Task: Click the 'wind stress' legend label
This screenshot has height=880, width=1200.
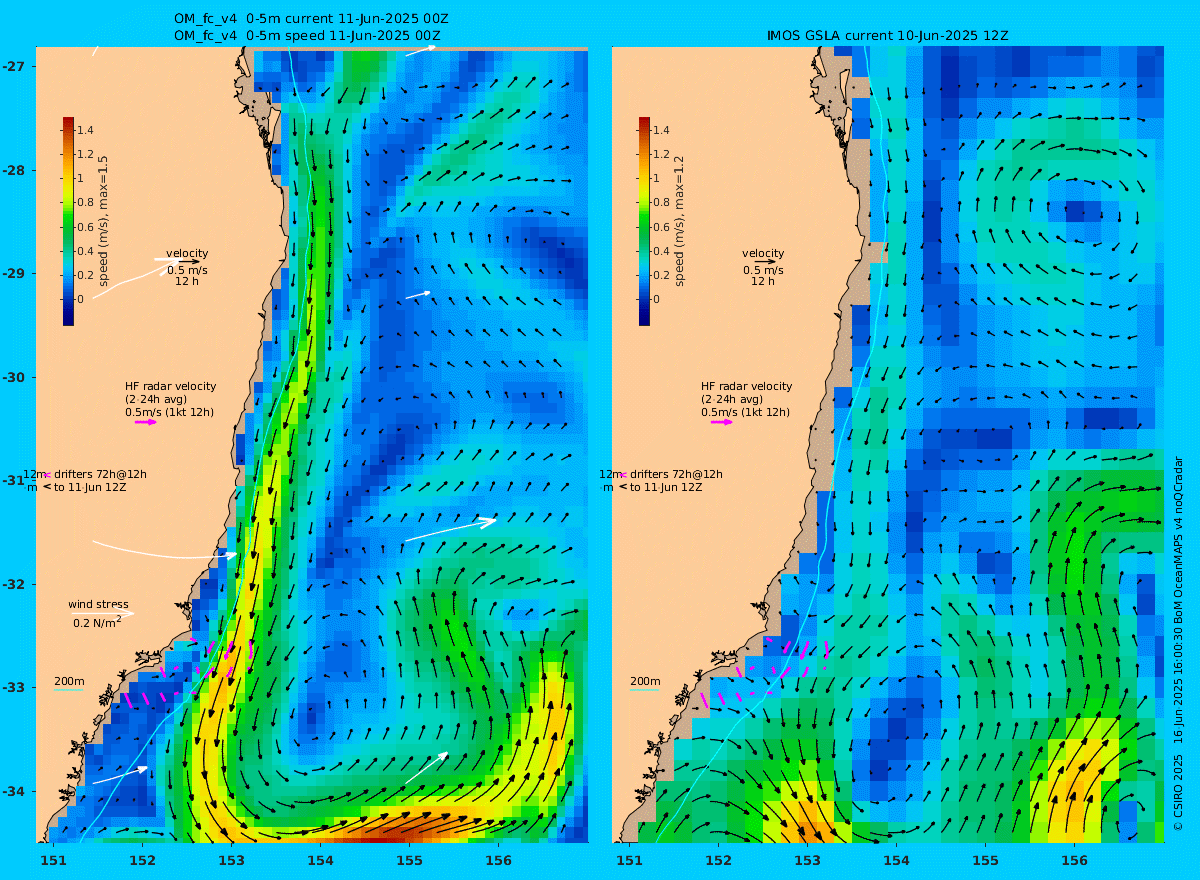Action: point(98,604)
